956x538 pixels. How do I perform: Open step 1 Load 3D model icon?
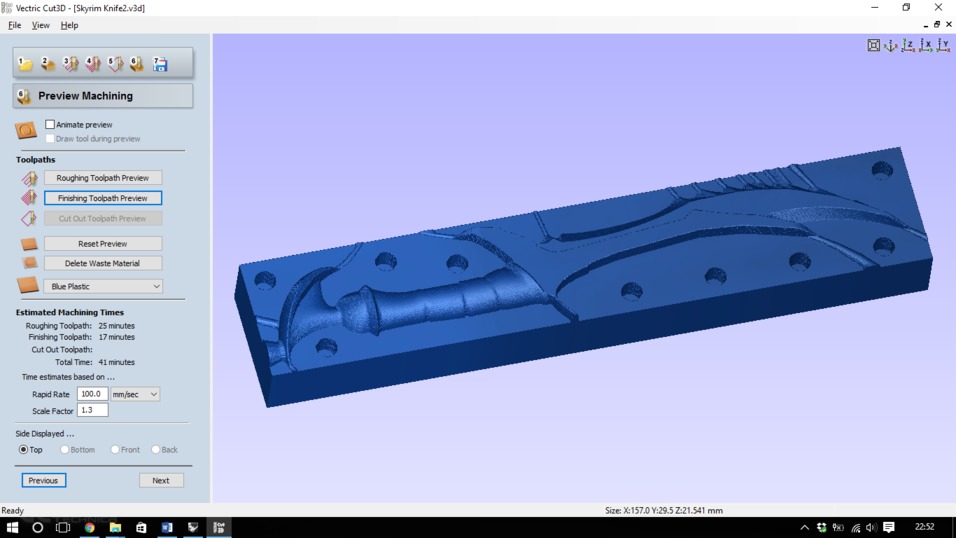coord(25,63)
